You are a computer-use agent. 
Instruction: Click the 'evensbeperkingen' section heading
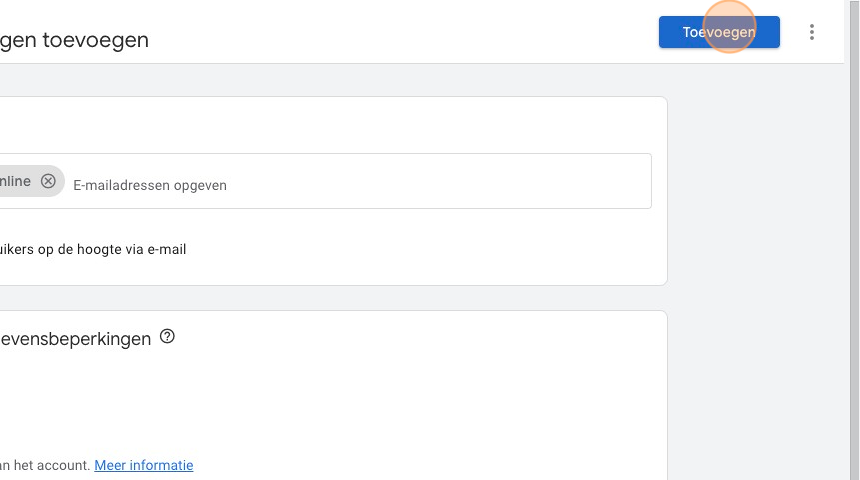click(75, 339)
